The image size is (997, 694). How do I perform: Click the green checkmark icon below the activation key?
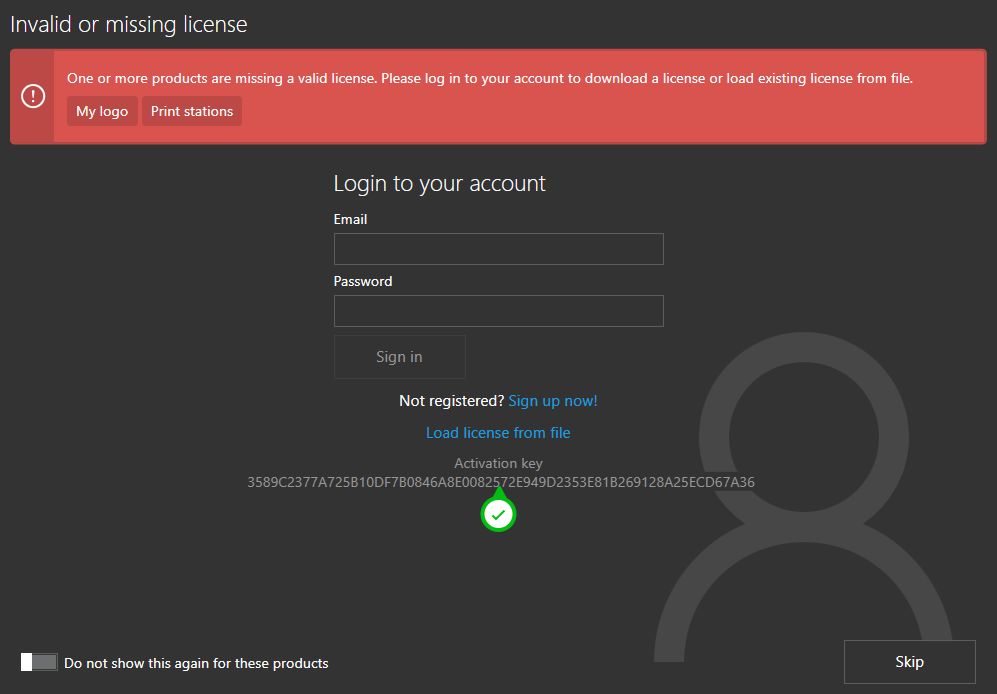point(498,514)
